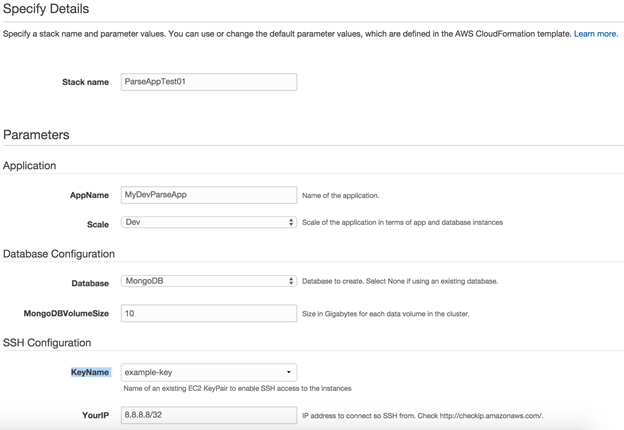Open the Learn more link

pos(594,34)
